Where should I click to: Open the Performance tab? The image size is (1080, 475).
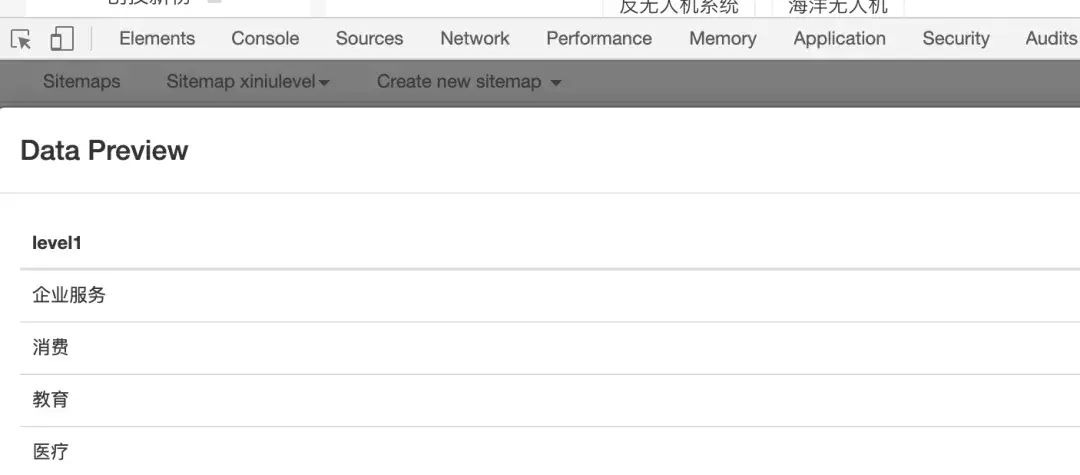click(599, 39)
